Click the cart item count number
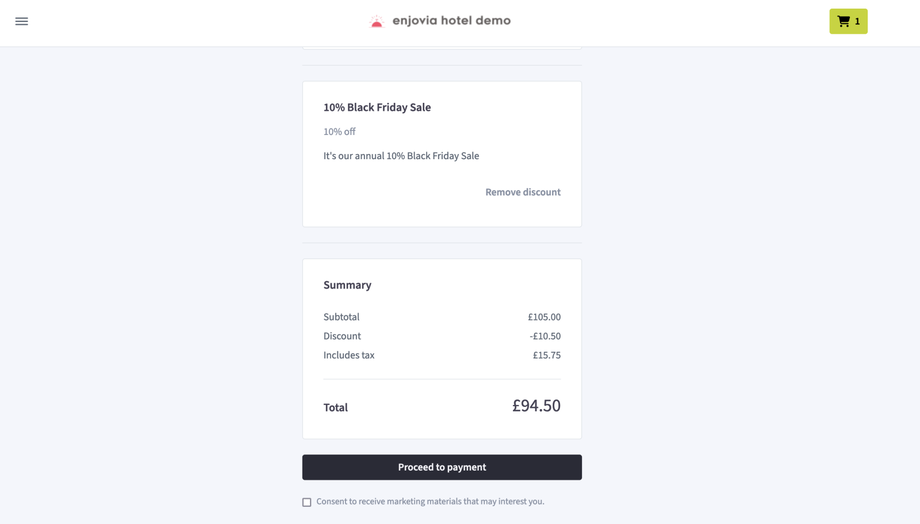Image resolution: width=920 pixels, height=524 pixels. pos(857,21)
